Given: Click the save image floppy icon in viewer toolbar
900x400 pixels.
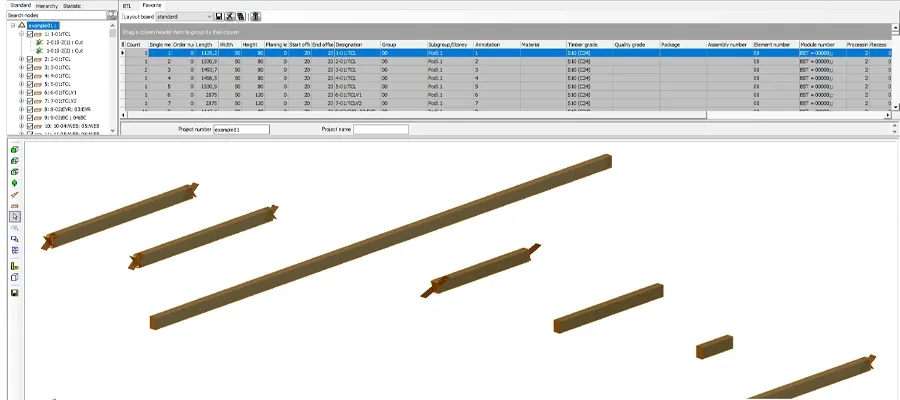Looking at the screenshot, I should (x=15, y=293).
